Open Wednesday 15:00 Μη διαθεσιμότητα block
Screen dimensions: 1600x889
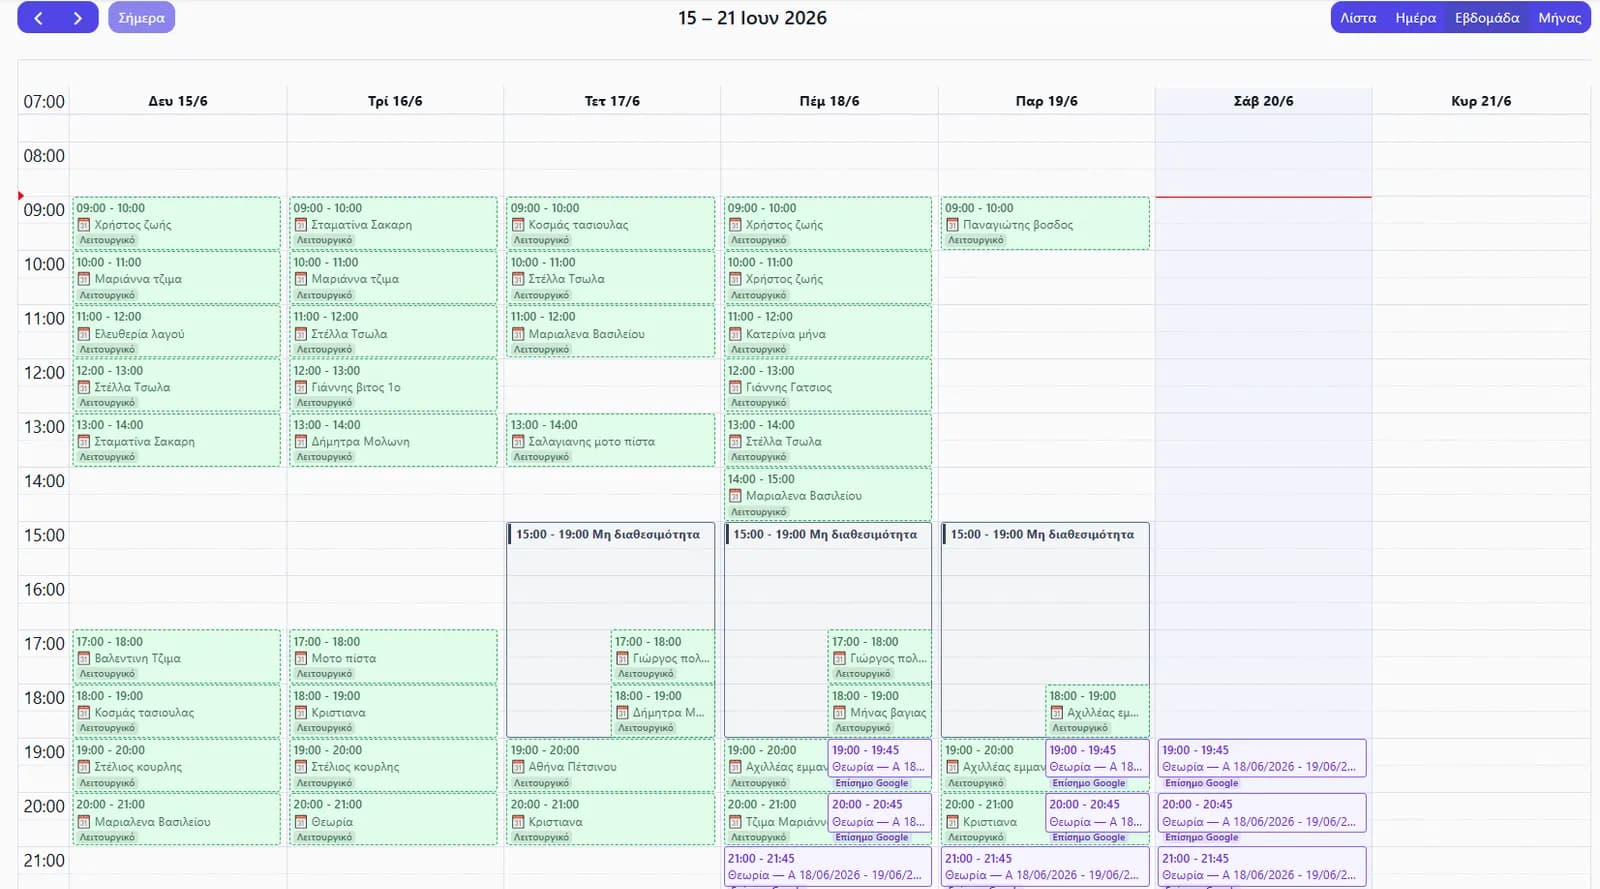pos(610,535)
